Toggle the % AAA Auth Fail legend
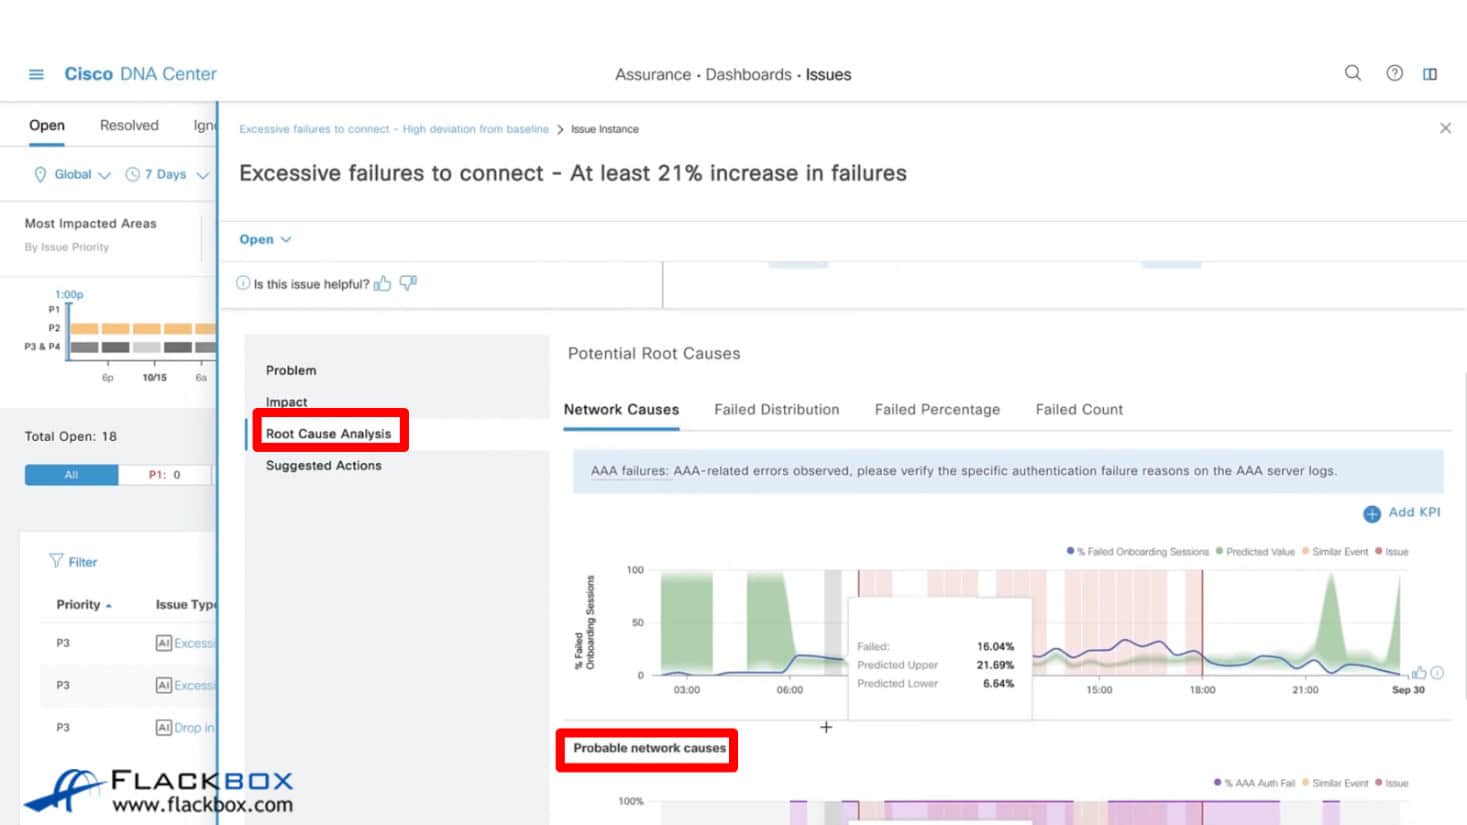The width and height of the screenshot is (1467, 825). (x=1255, y=783)
